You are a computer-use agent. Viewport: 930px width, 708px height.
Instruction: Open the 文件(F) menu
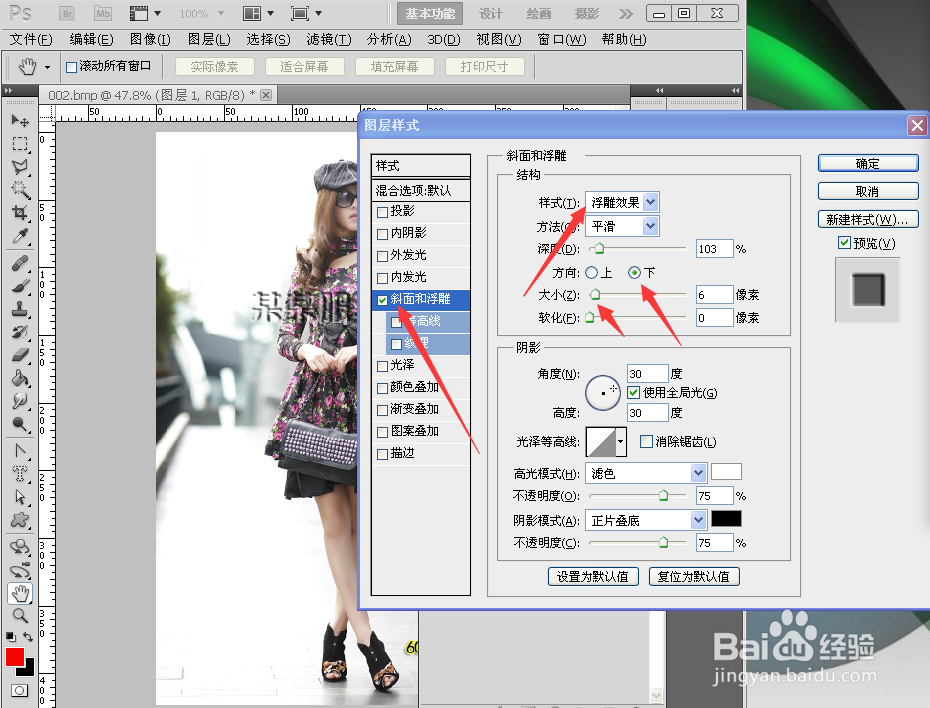point(31,40)
